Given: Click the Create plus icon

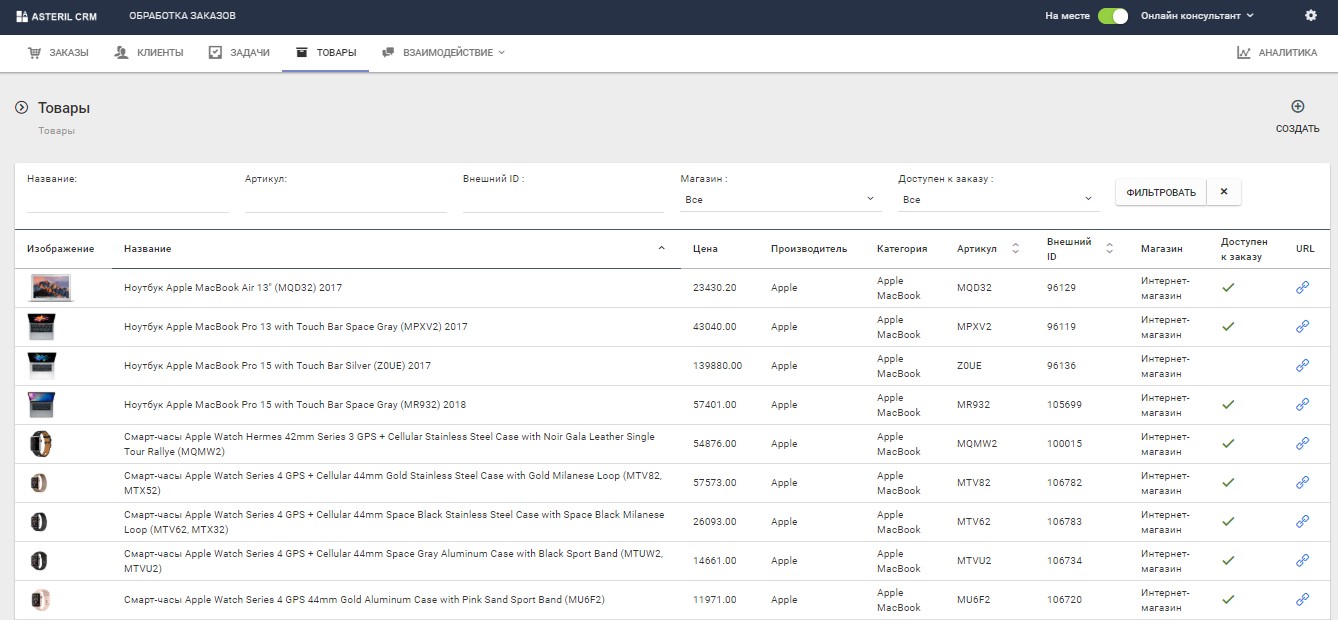Looking at the screenshot, I should (x=1297, y=107).
